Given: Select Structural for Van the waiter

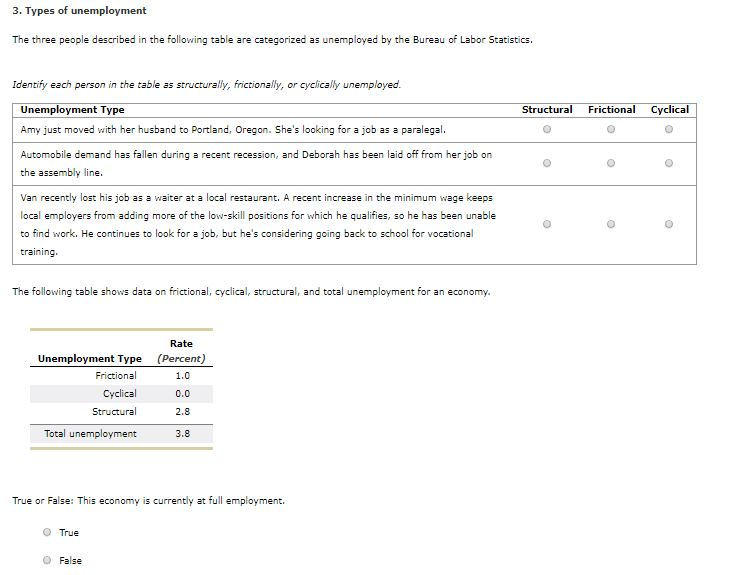Looking at the screenshot, I should 546,224.
